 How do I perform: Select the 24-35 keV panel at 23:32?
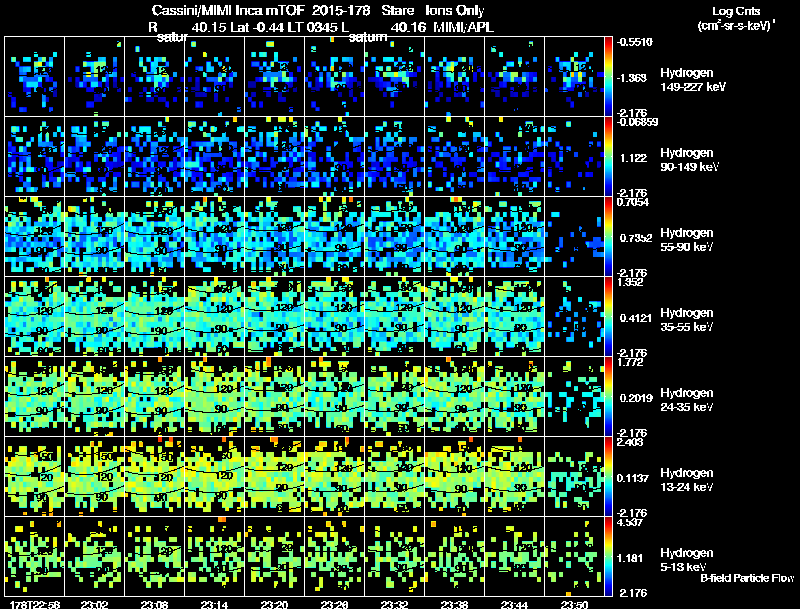pos(394,397)
